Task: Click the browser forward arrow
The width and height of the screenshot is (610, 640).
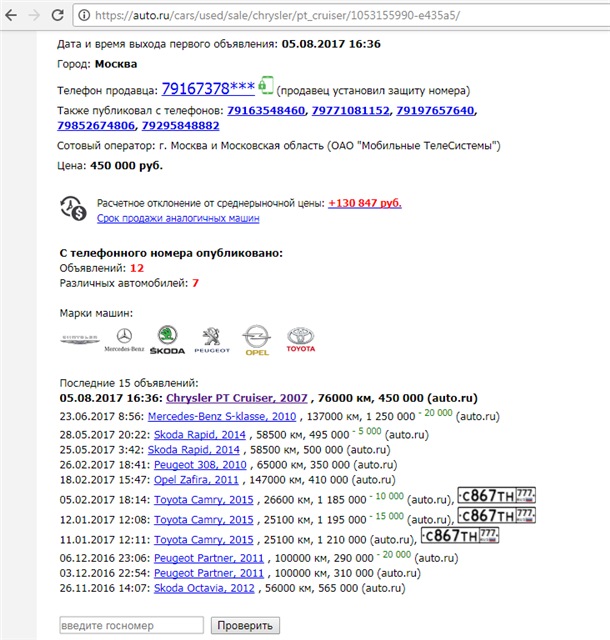Action: (x=34, y=16)
